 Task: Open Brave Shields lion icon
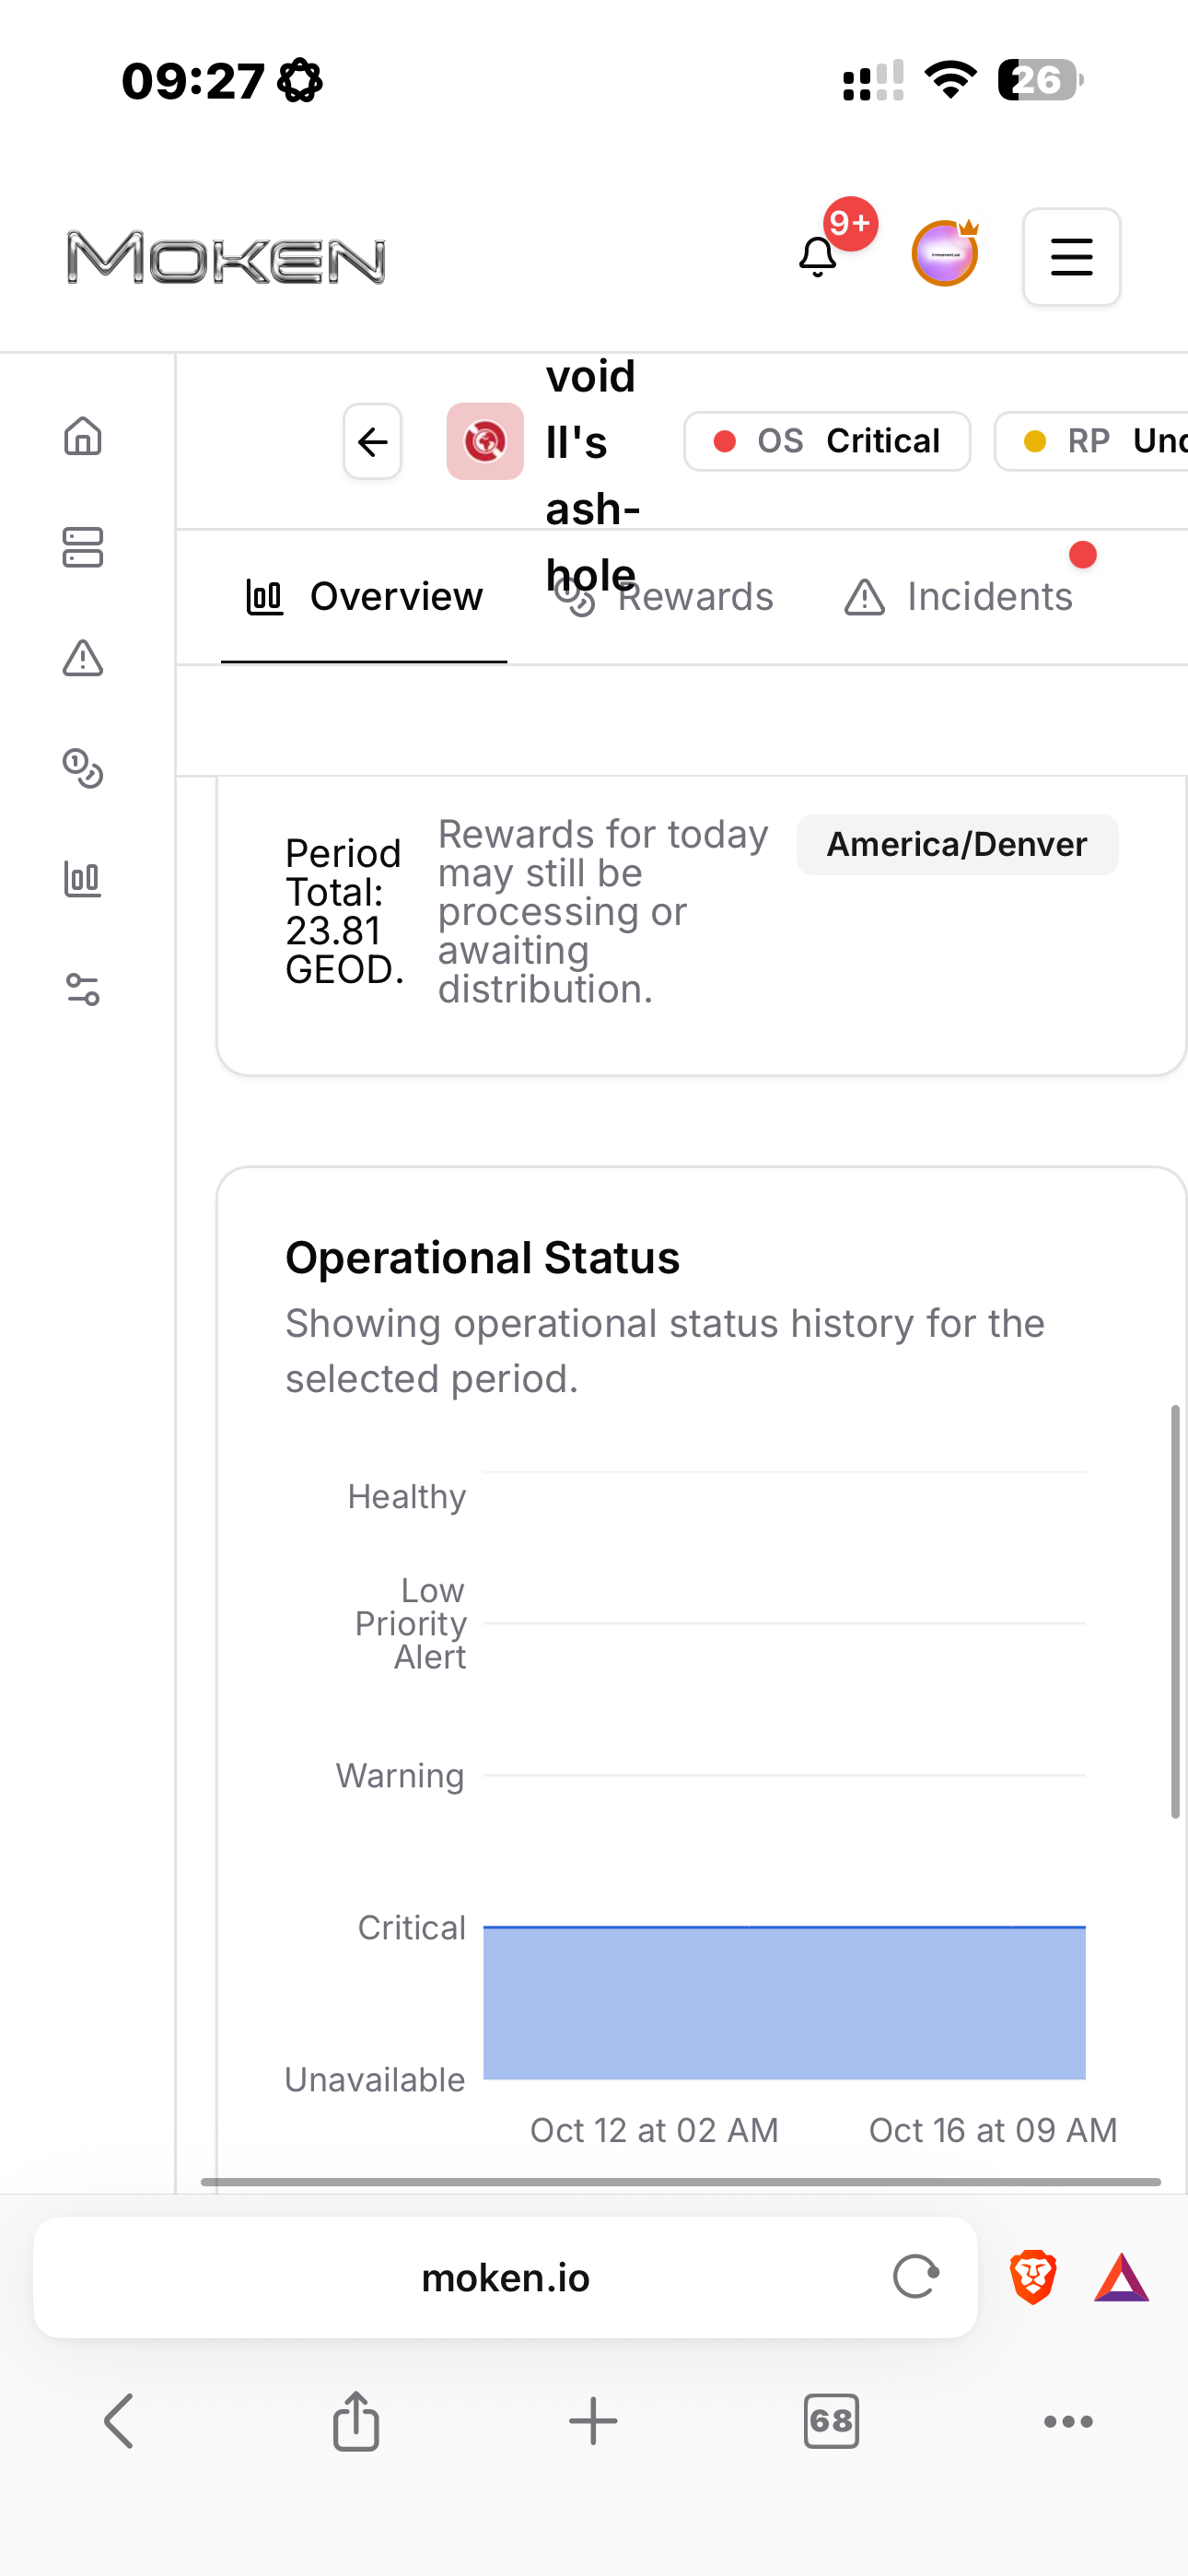click(1033, 2278)
